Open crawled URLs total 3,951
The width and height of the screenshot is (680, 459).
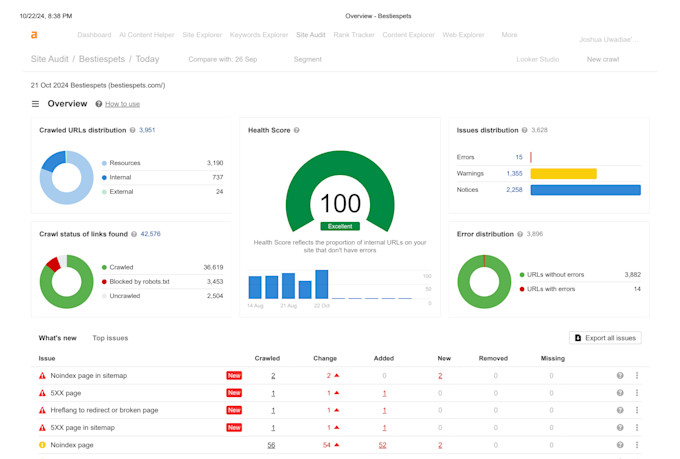[147, 130]
